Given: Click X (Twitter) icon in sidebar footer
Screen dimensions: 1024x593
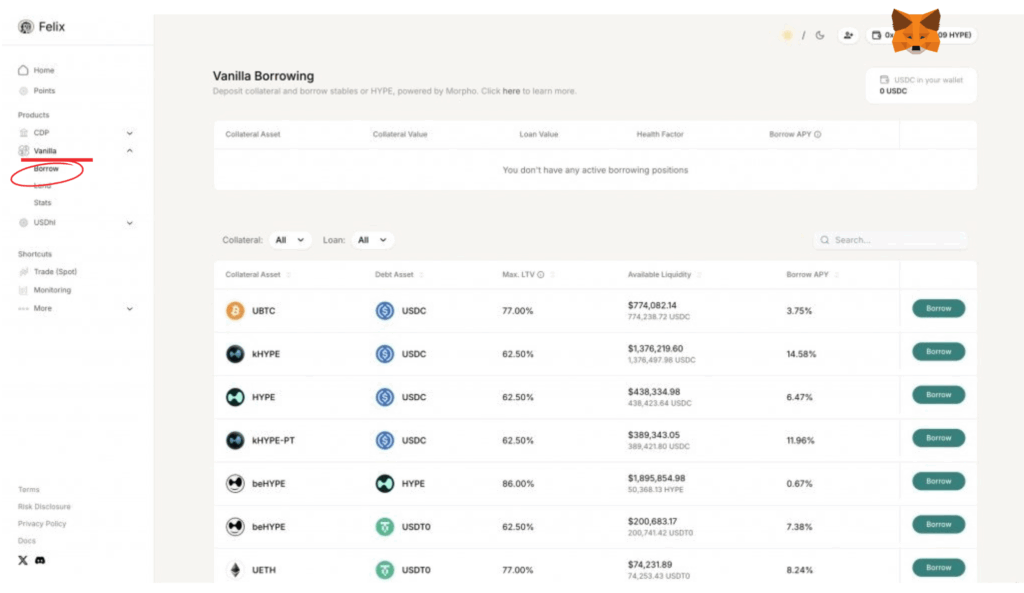Looking at the screenshot, I should click(x=23, y=560).
